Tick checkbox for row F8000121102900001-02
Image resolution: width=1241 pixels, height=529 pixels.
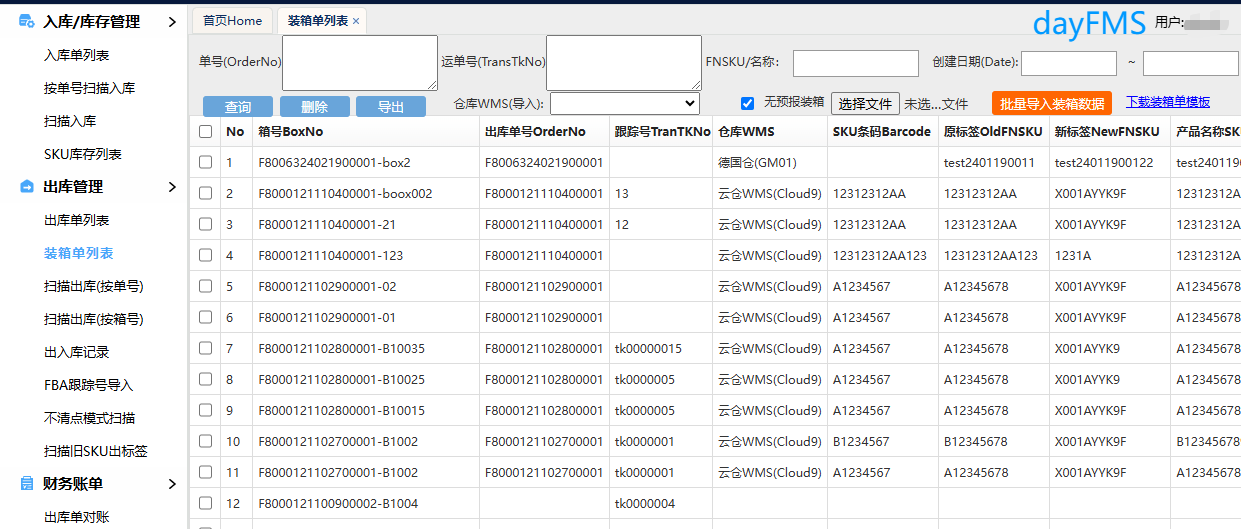point(205,286)
